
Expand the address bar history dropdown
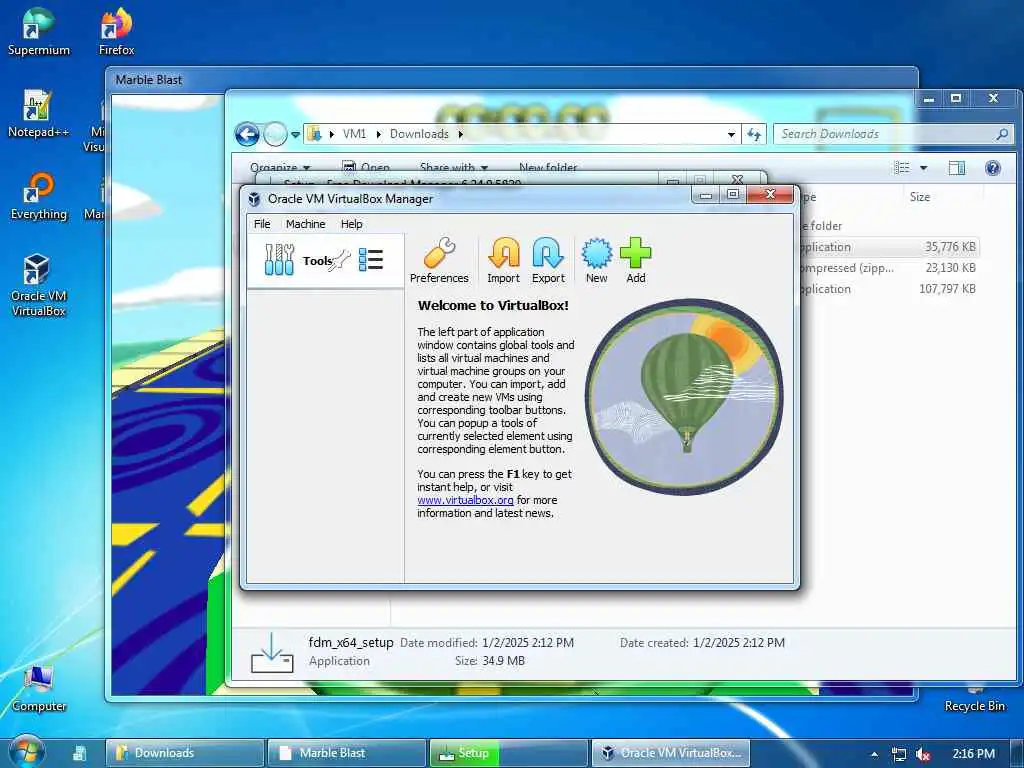(731, 135)
